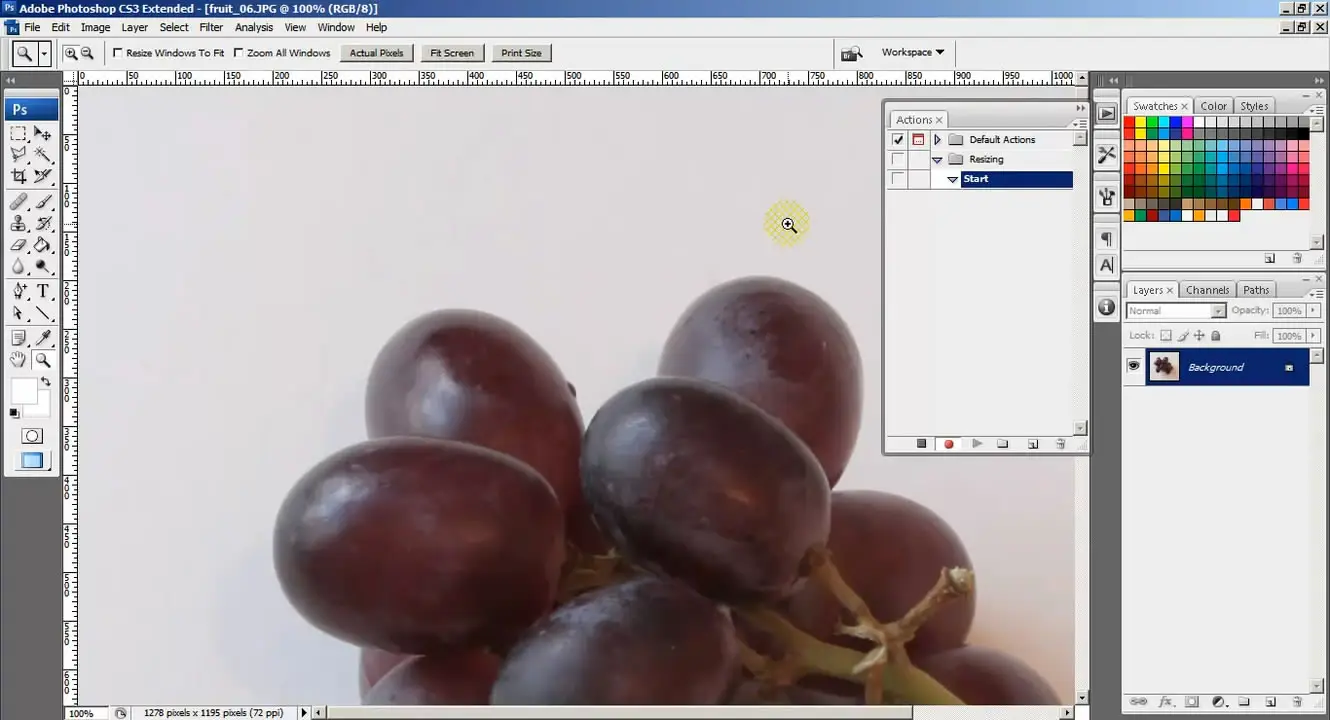Select the Horizontal Type tool

(43, 291)
